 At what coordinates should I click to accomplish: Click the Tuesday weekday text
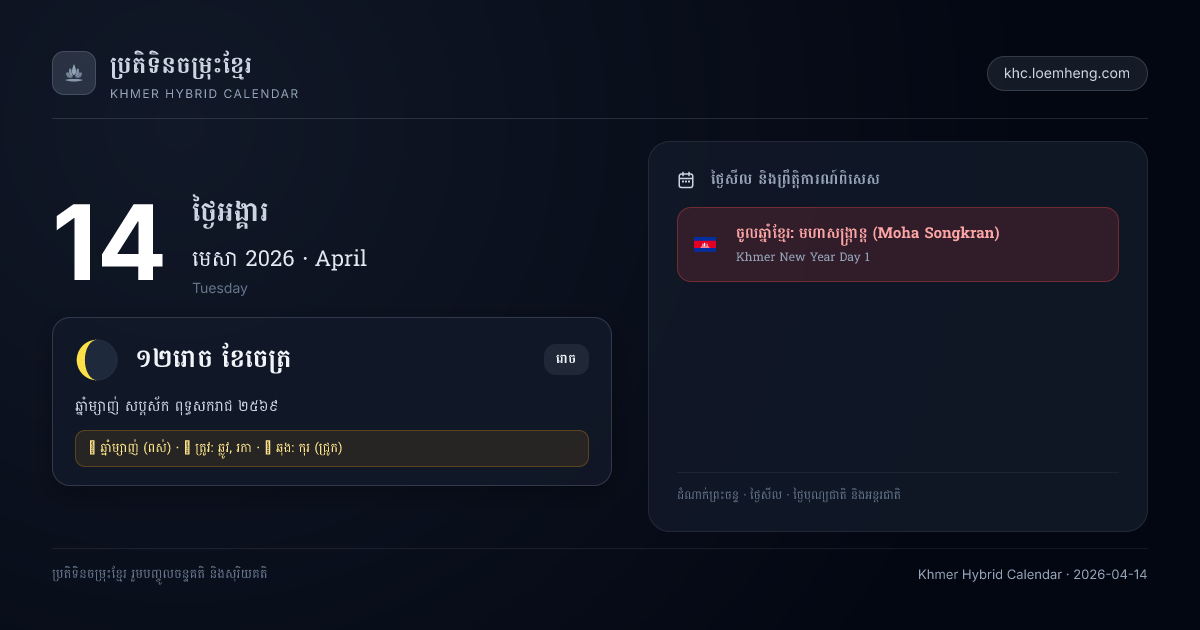220,288
